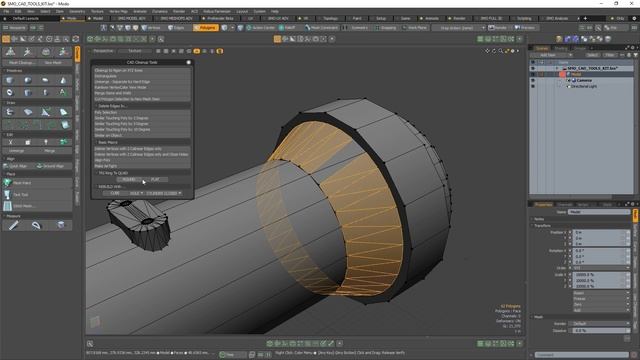Open the Render menu
This screenshot has width=640, height=360.
pyautogui.click(x=179, y=11)
